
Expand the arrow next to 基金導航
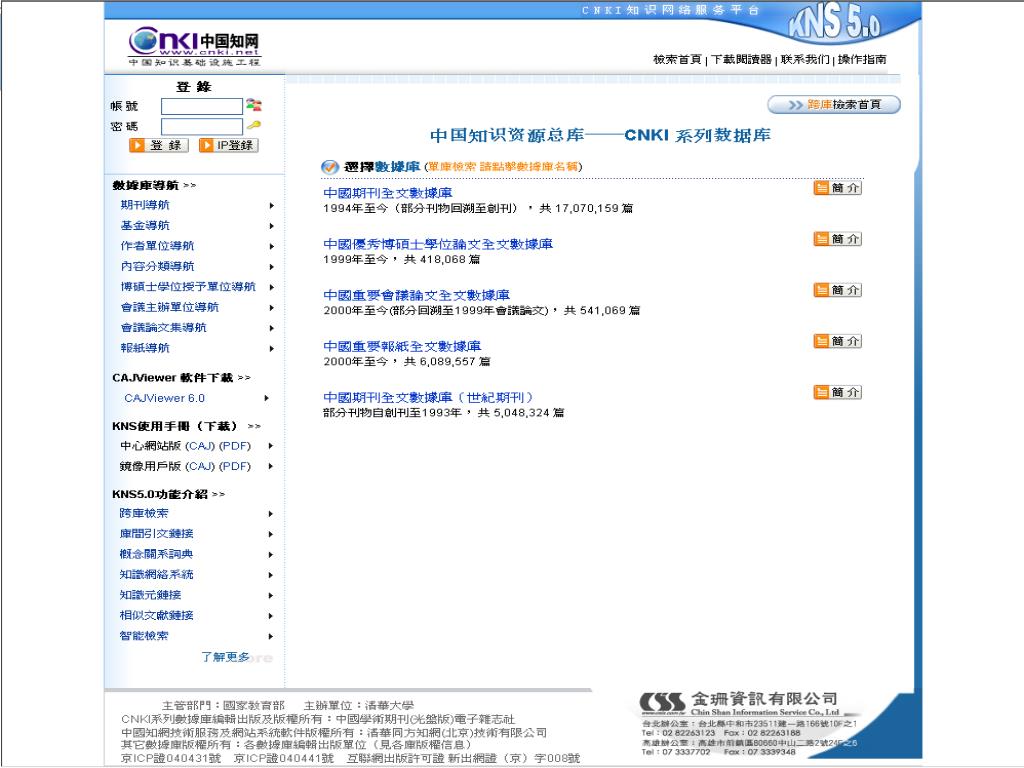(272, 226)
